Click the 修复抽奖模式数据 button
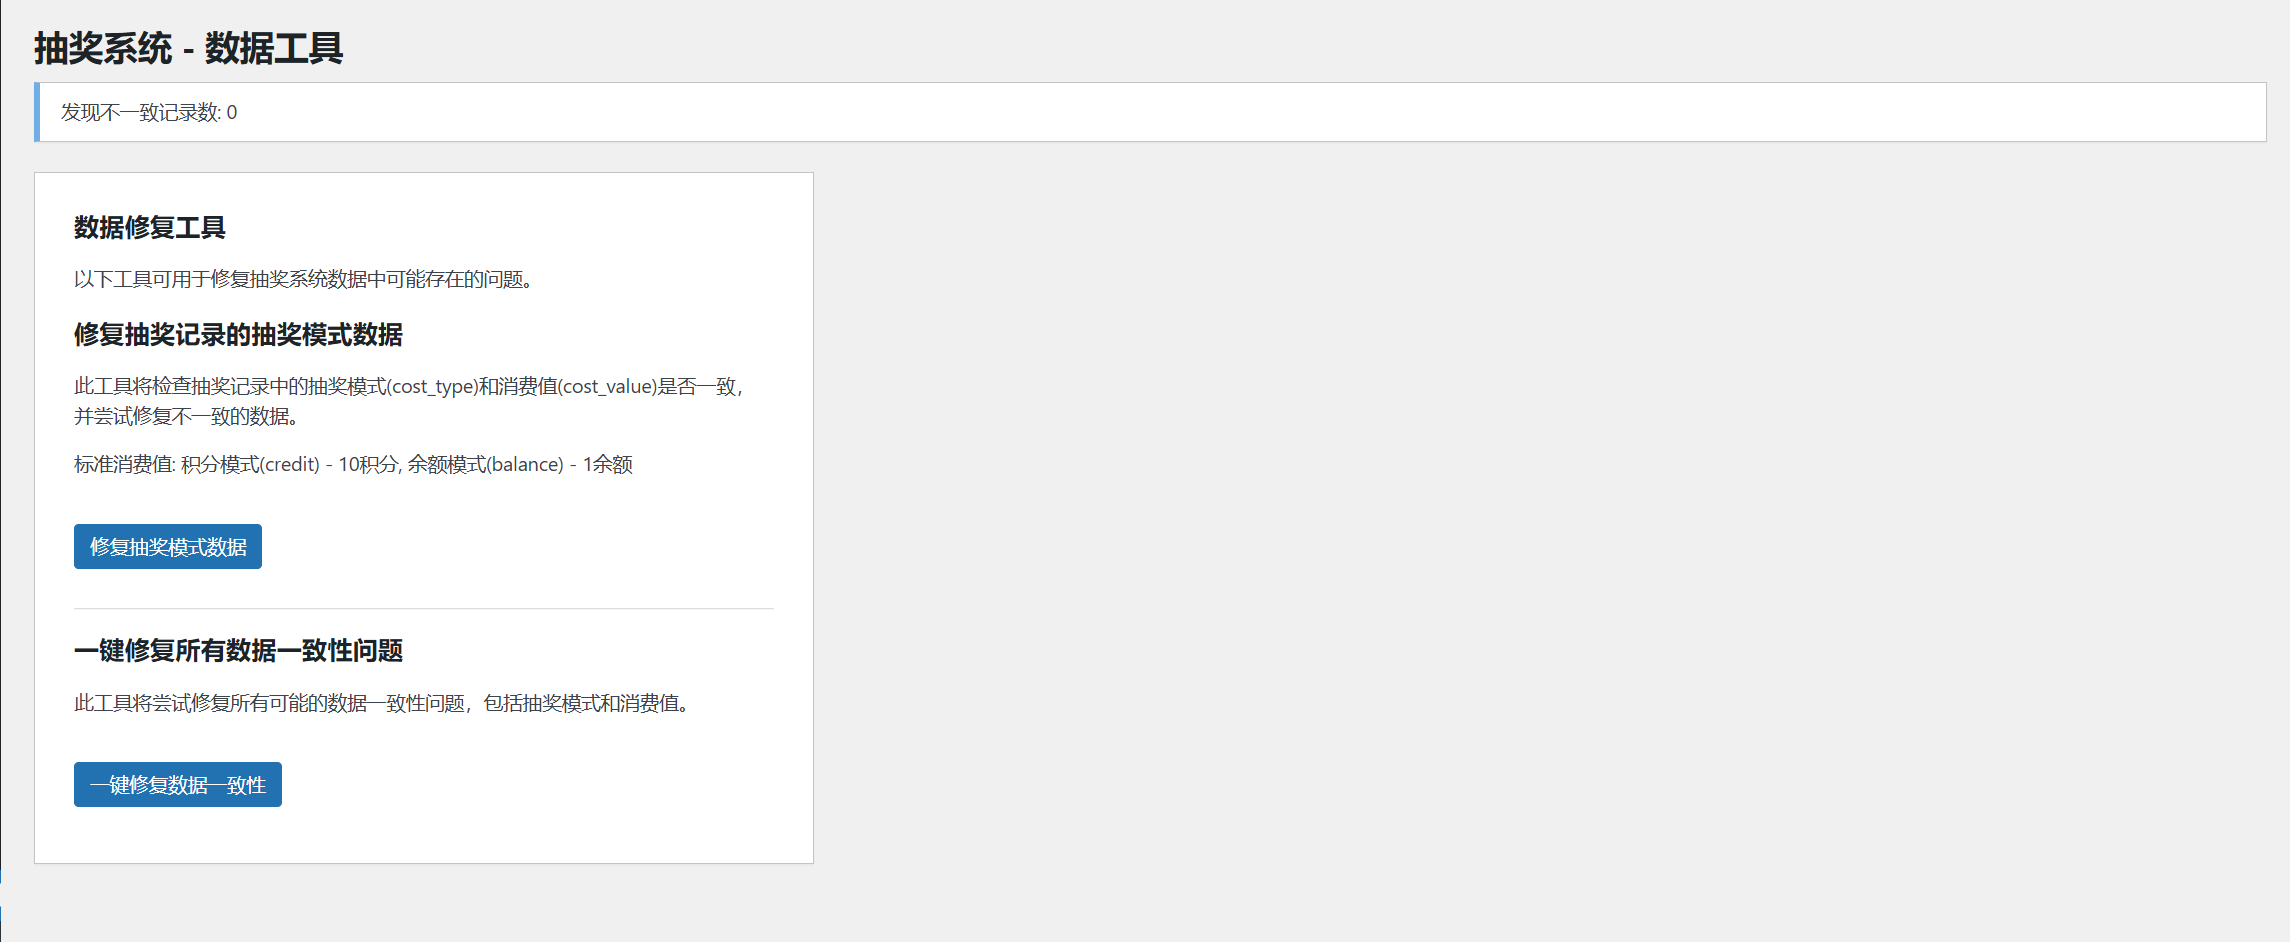 (168, 547)
